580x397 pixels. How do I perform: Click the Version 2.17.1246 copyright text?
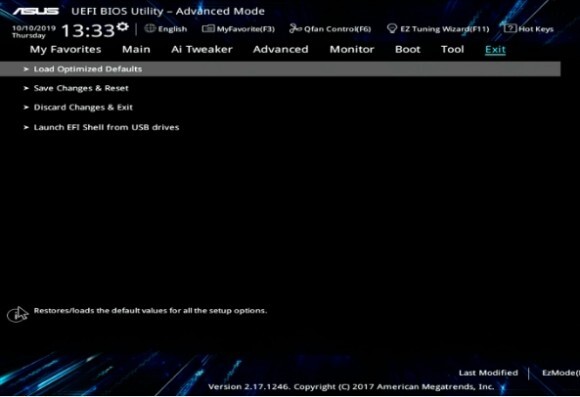click(x=351, y=387)
